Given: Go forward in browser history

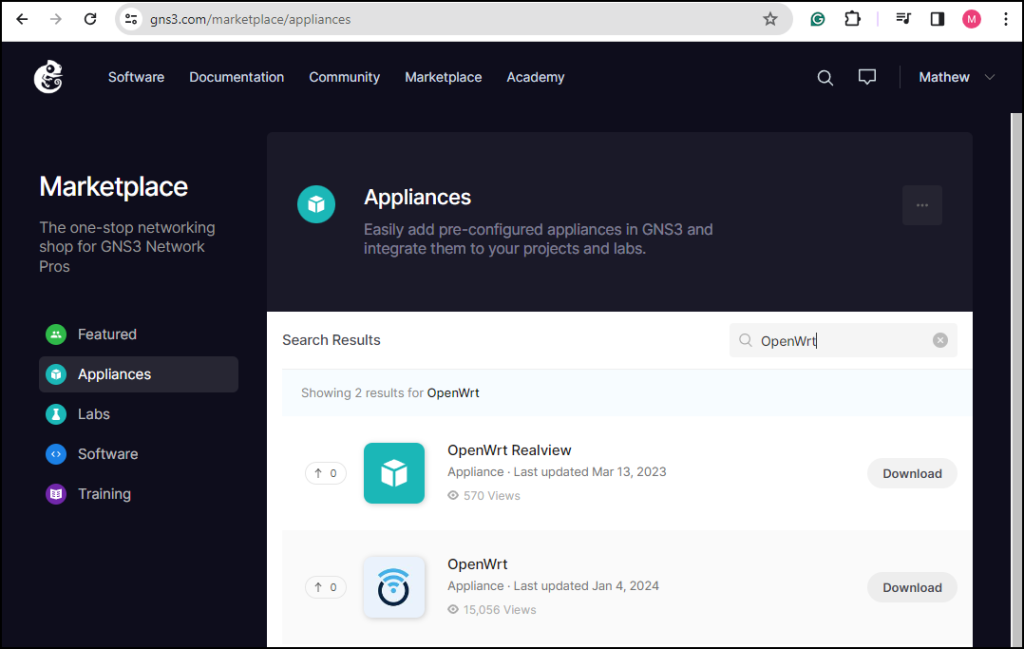Looking at the screenshot, I should click(56, 20).
